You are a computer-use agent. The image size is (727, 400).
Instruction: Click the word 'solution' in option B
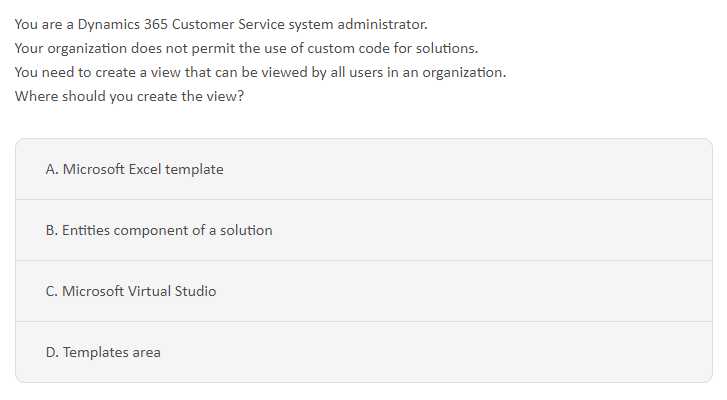246,230
